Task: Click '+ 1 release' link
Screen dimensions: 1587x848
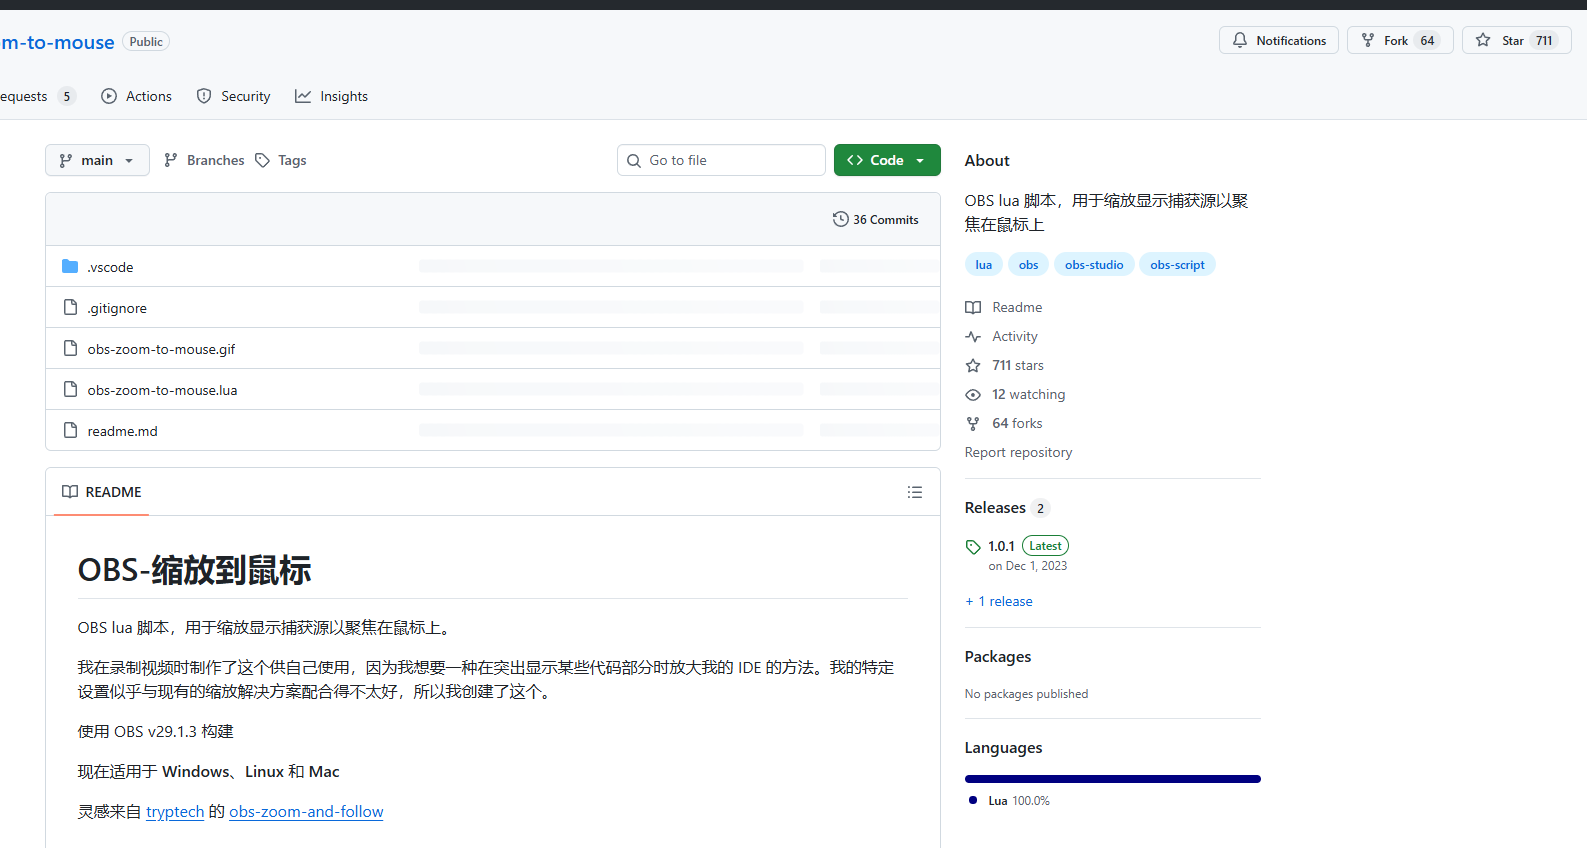Action: [999, 601]
